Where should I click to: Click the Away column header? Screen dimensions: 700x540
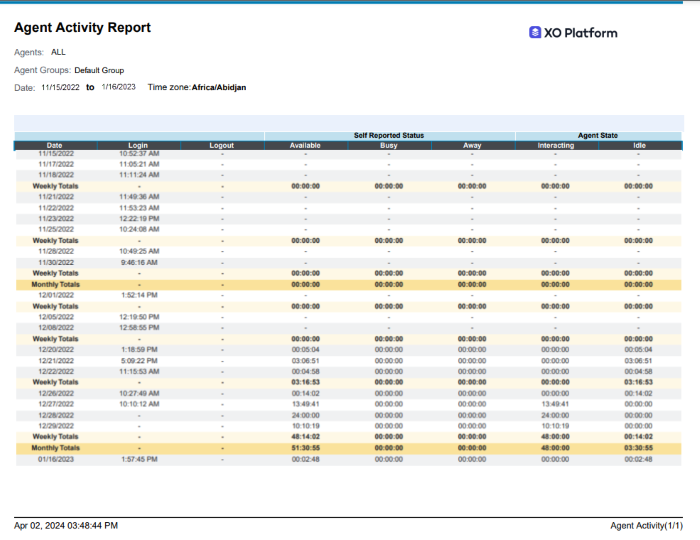coord(472,146)
